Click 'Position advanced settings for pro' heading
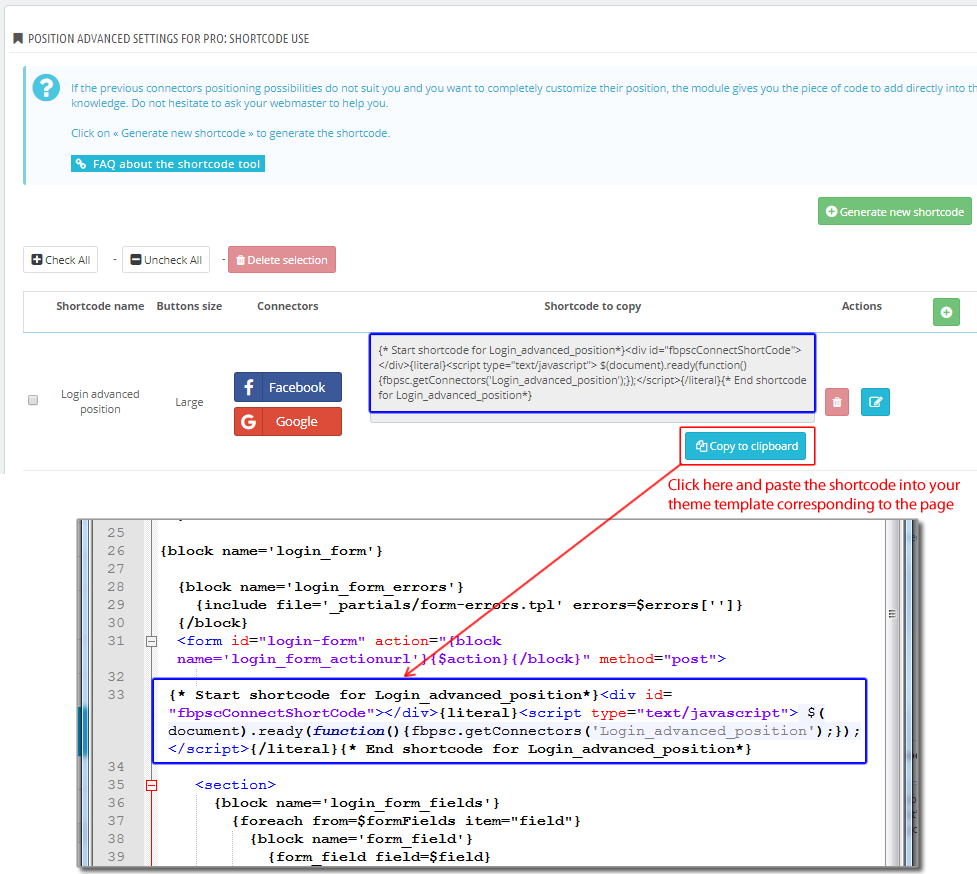The image size is (977, 874). click(168, 39)
